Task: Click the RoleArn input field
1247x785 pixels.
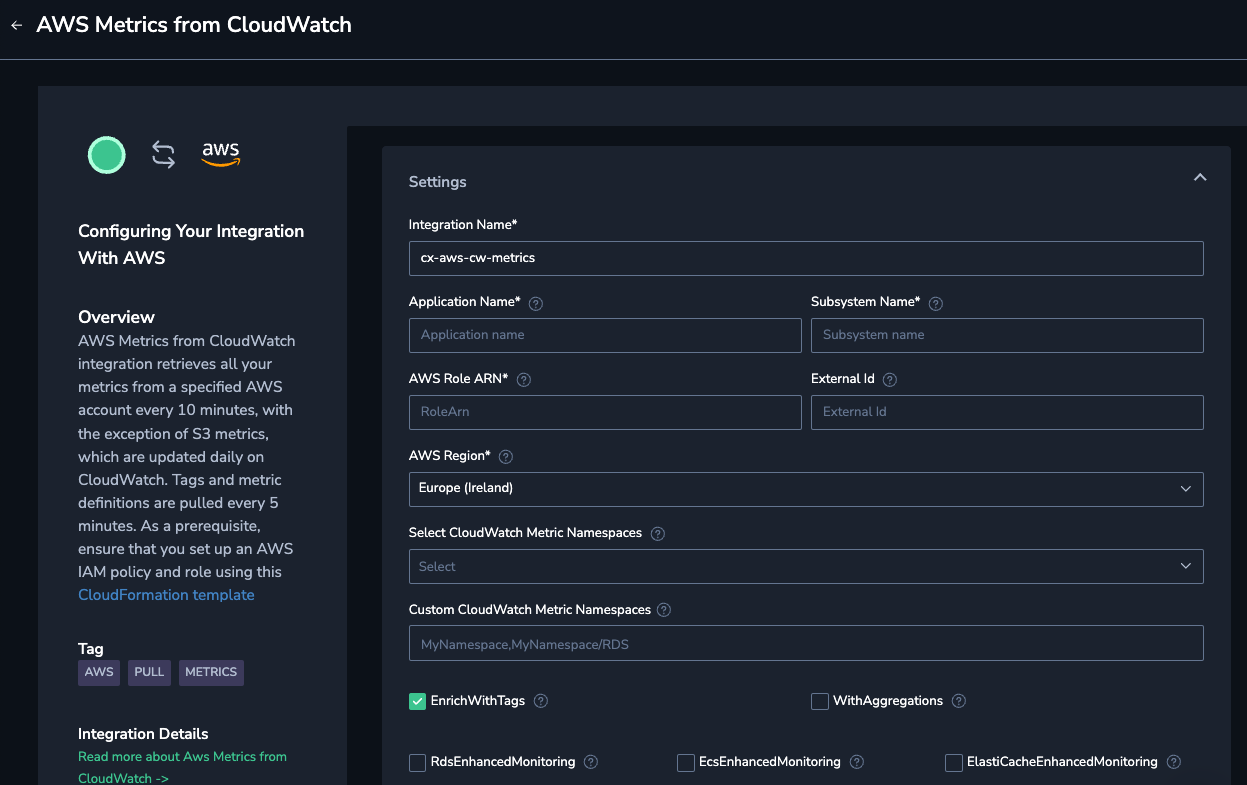Action: pos(605,412)
